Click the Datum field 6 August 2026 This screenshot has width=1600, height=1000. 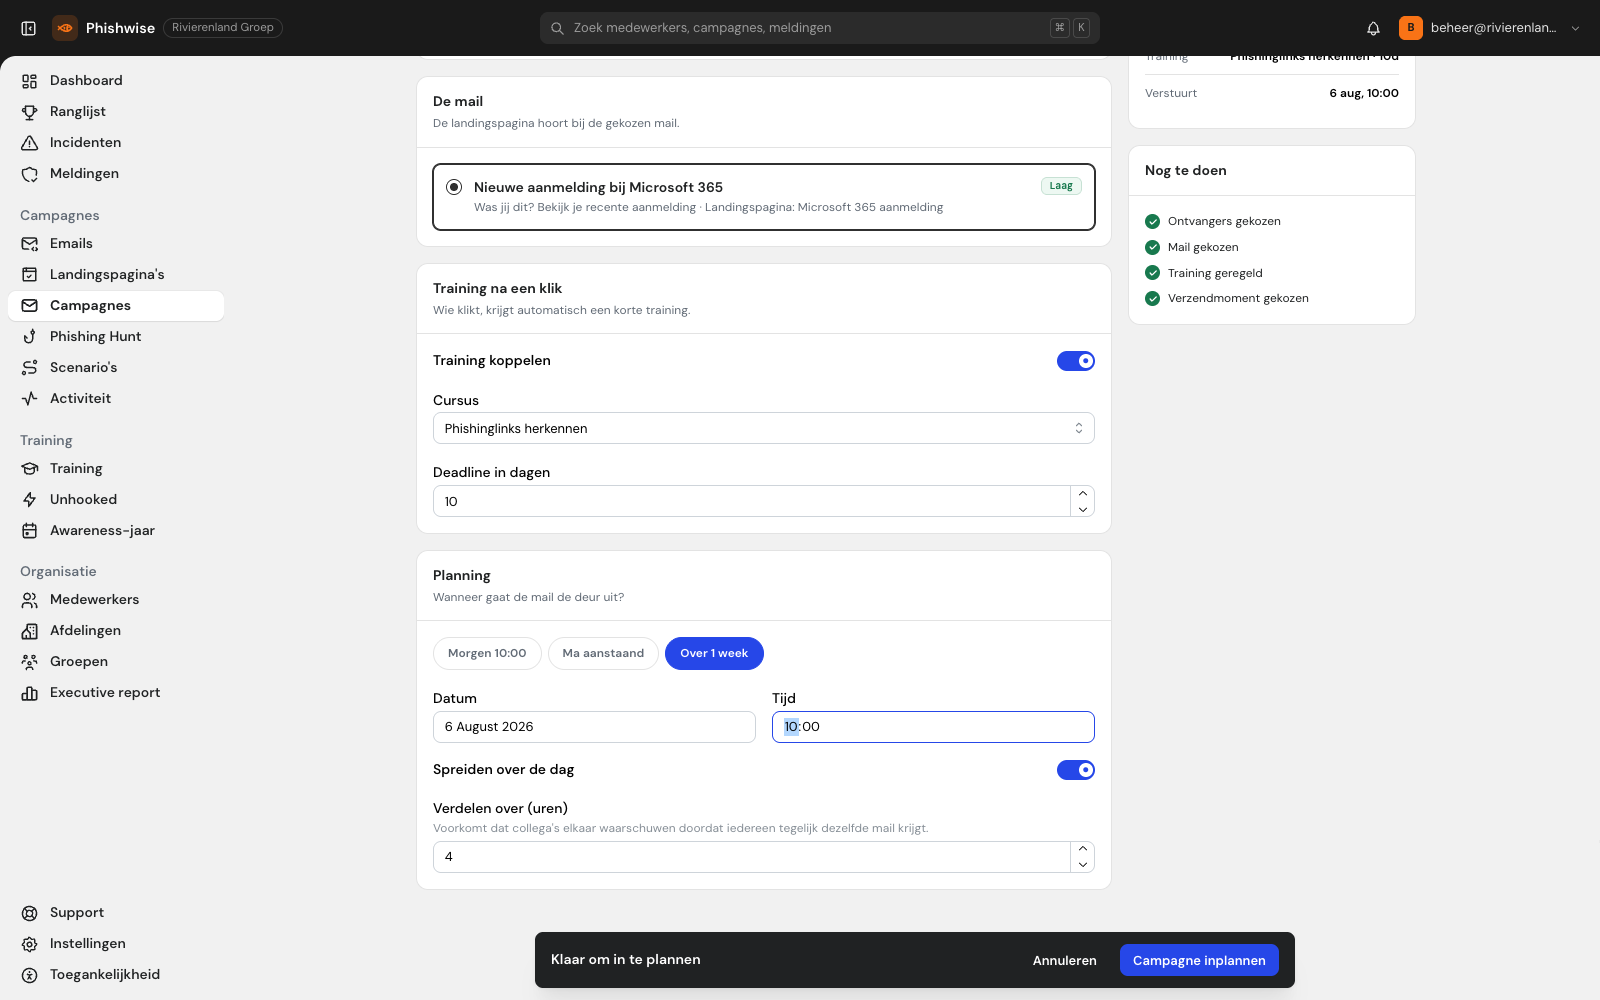tap(594, 727)
